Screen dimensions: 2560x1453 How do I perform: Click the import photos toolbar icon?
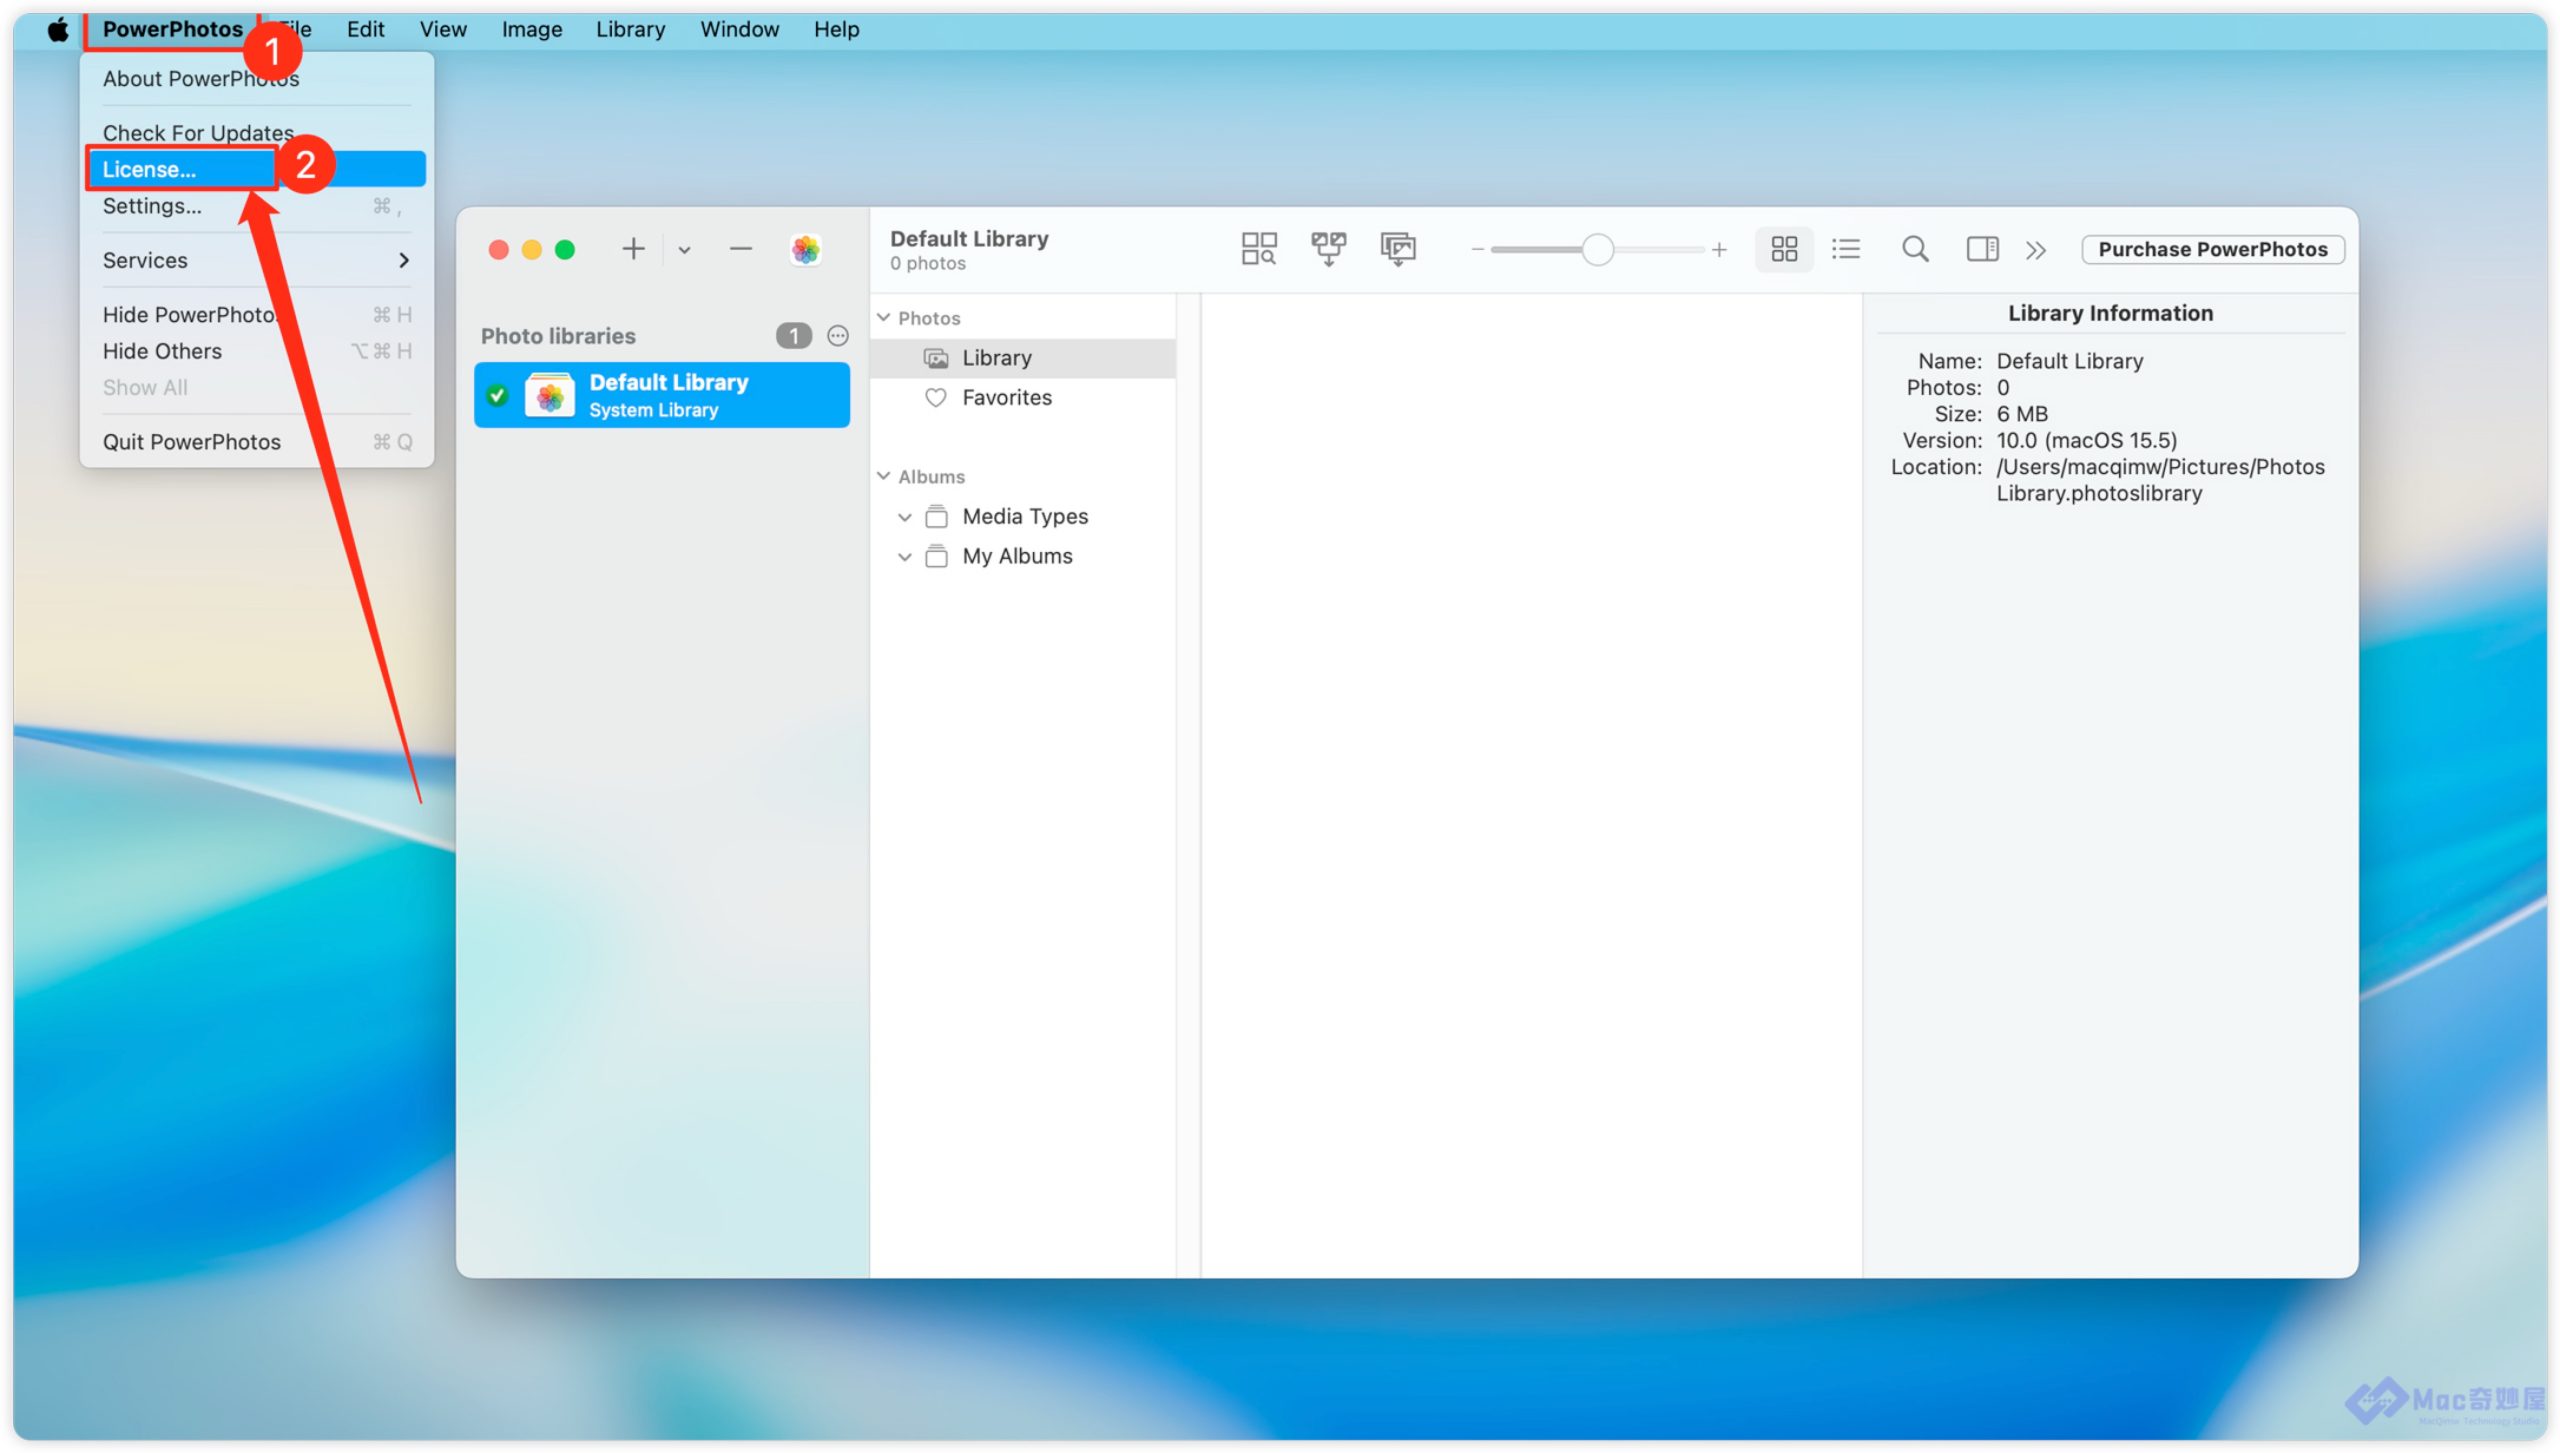point(1398,249)
